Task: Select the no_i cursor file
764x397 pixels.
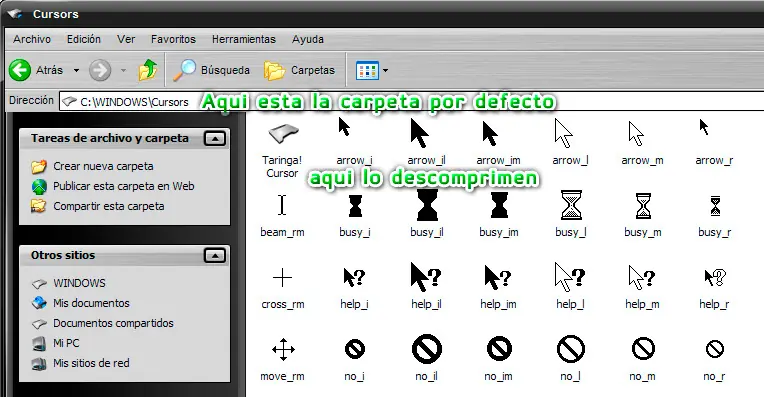Action: 355,359
